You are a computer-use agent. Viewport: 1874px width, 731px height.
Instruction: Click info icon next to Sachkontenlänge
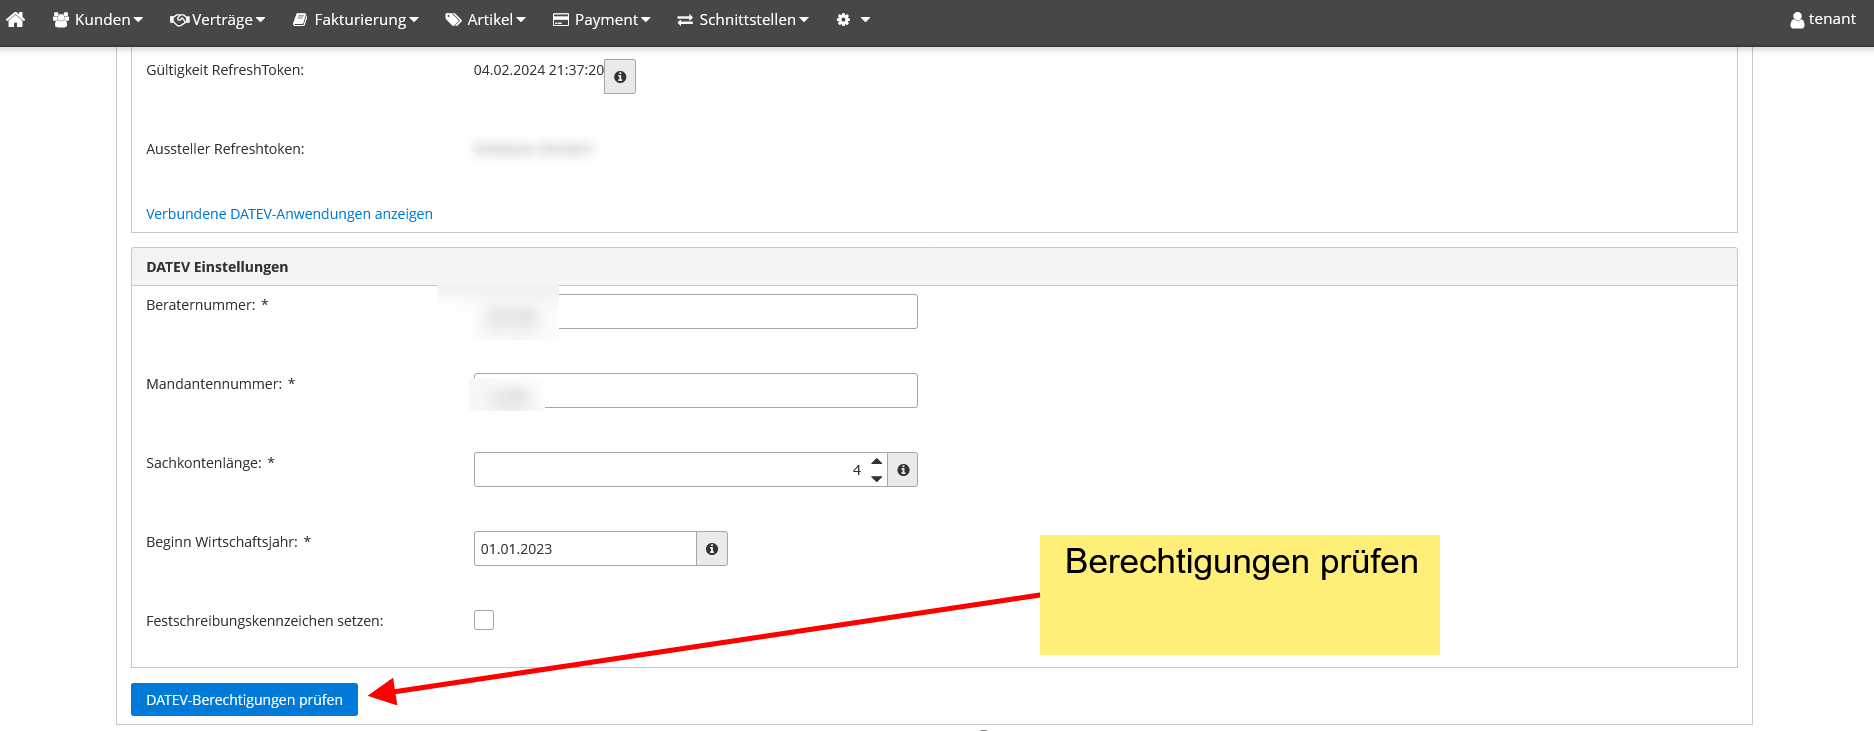[x=903, y=470]
